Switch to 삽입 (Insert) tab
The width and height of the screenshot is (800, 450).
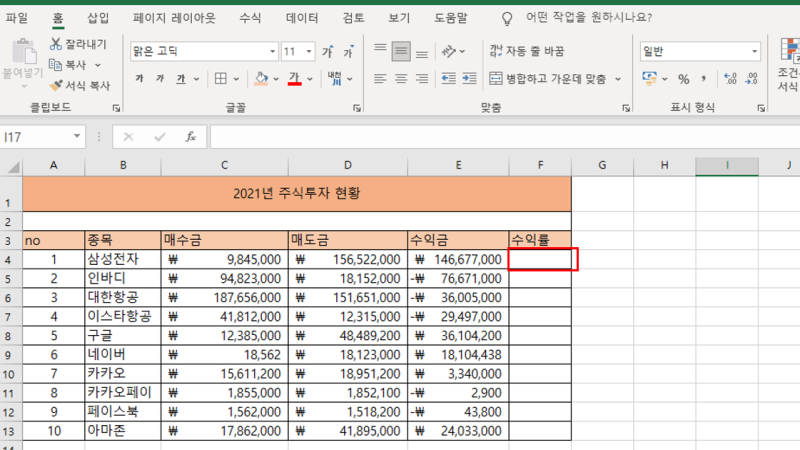(98, 18)
